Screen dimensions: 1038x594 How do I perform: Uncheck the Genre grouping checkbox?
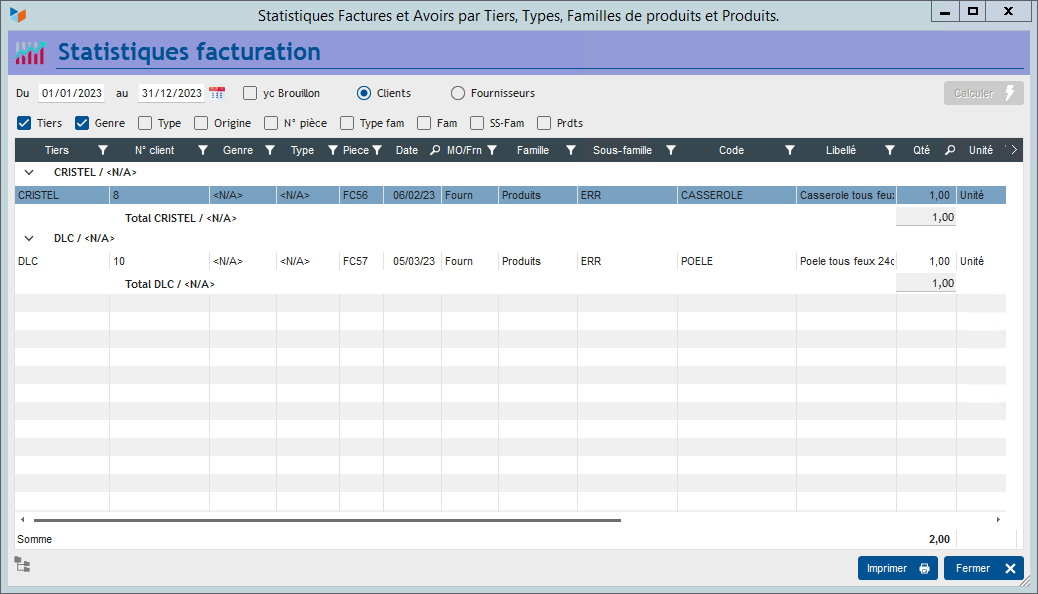coord(83,123)
